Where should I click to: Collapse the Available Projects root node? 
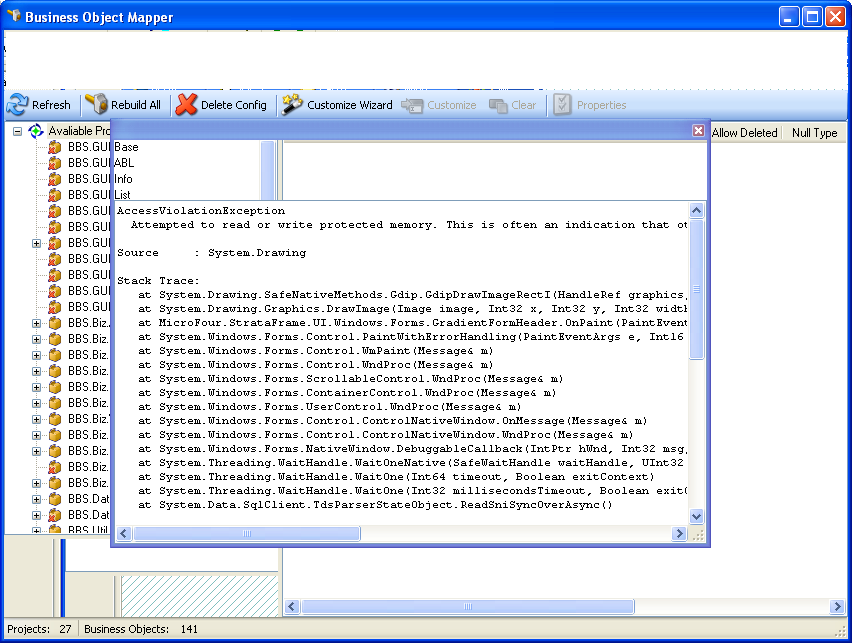[17, 131]
